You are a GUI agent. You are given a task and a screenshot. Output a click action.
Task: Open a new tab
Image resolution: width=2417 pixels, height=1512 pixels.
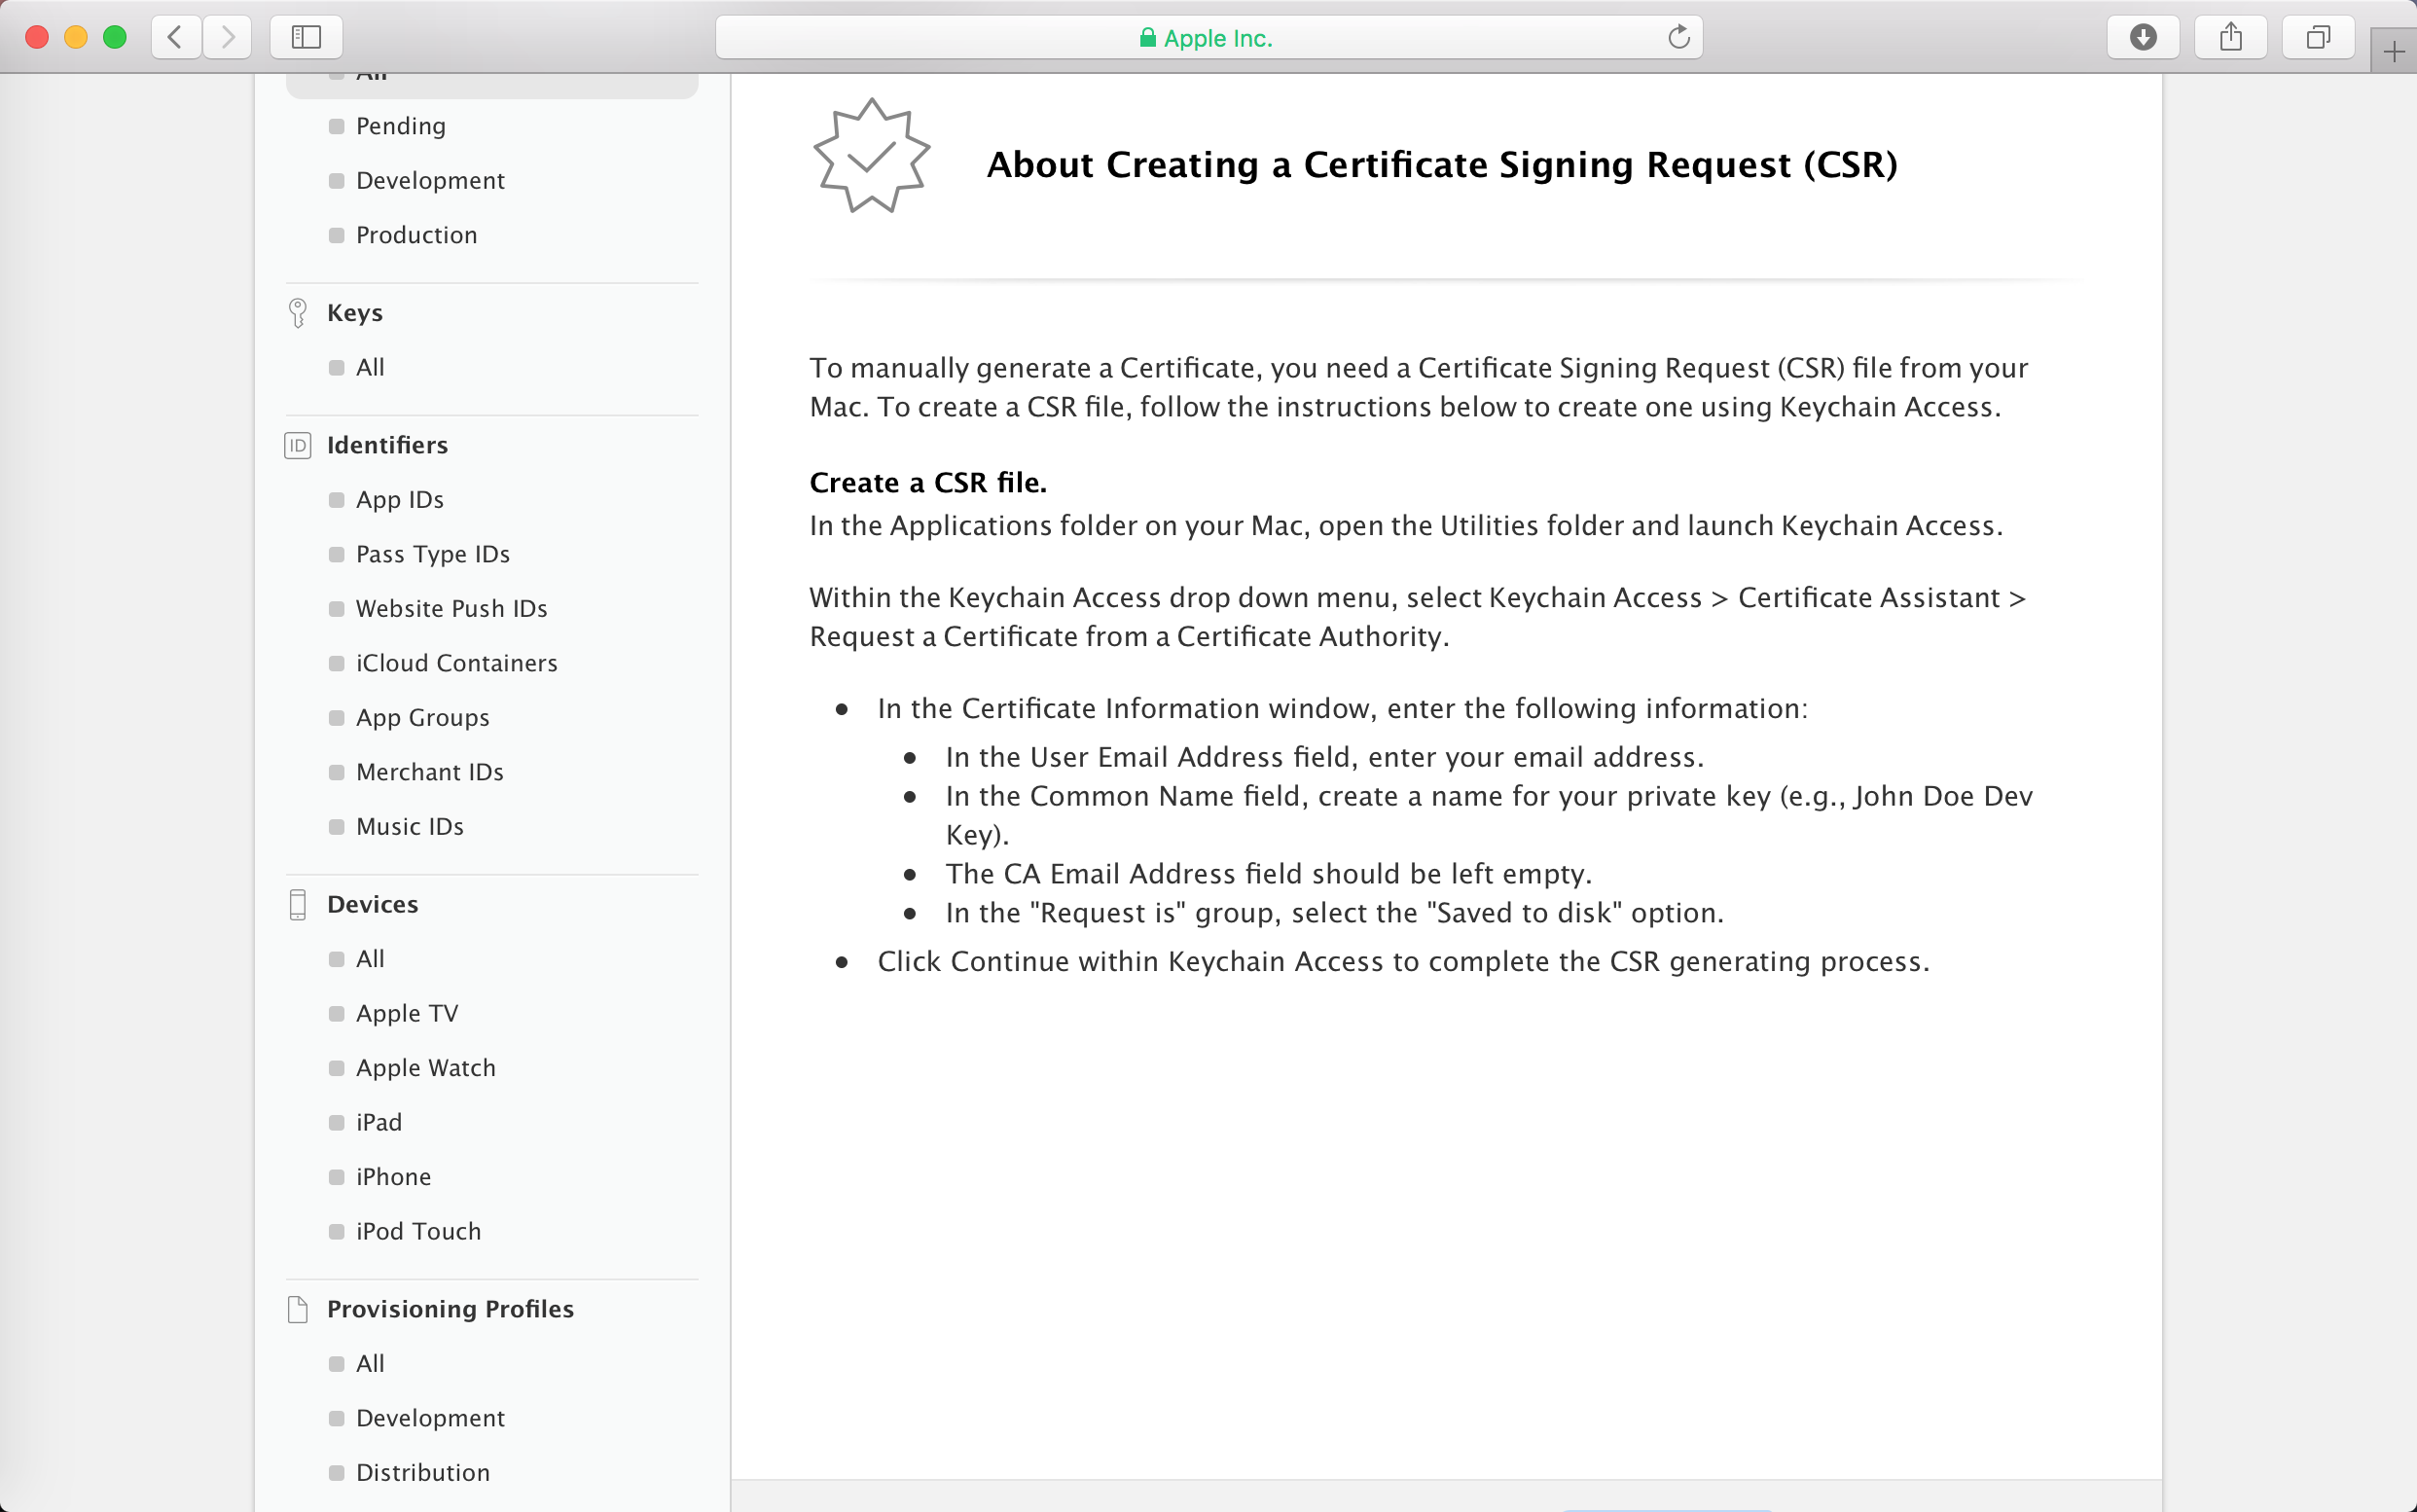pyautogui.click(x=2393, y=52)
